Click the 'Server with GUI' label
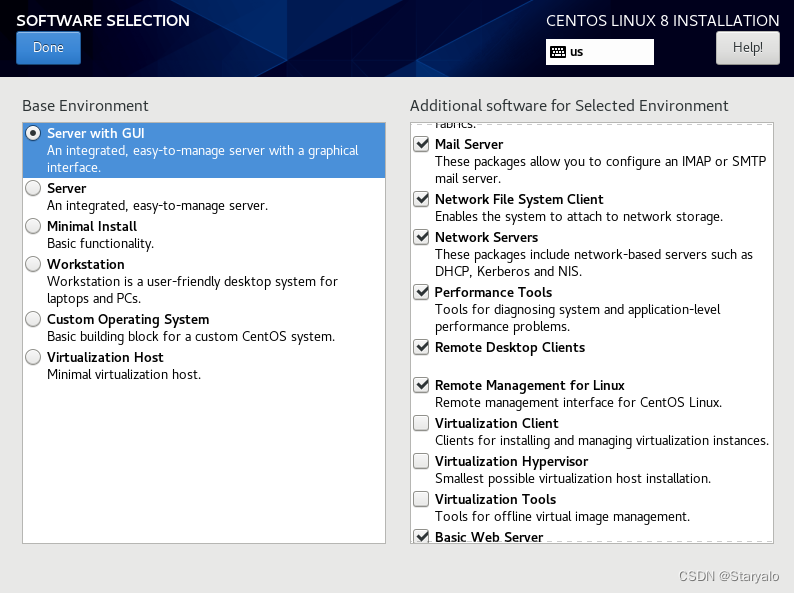The width and height of the screenshot is (794, 593). [96, 133]
